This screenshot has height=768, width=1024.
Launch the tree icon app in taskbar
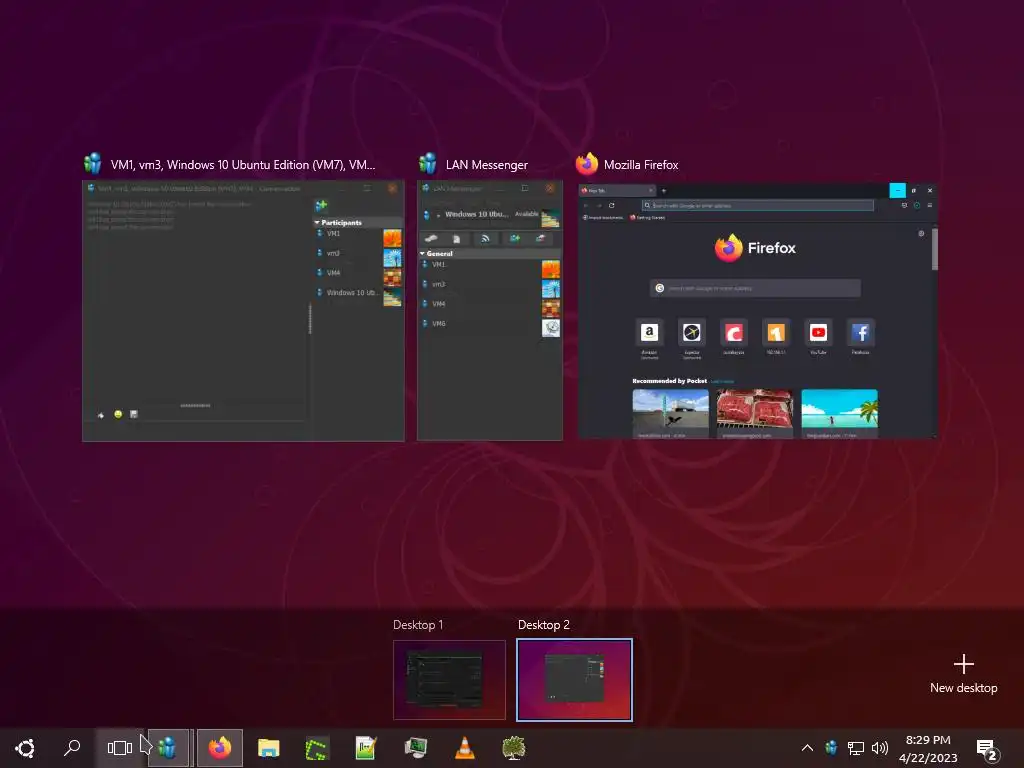point(513,748)
